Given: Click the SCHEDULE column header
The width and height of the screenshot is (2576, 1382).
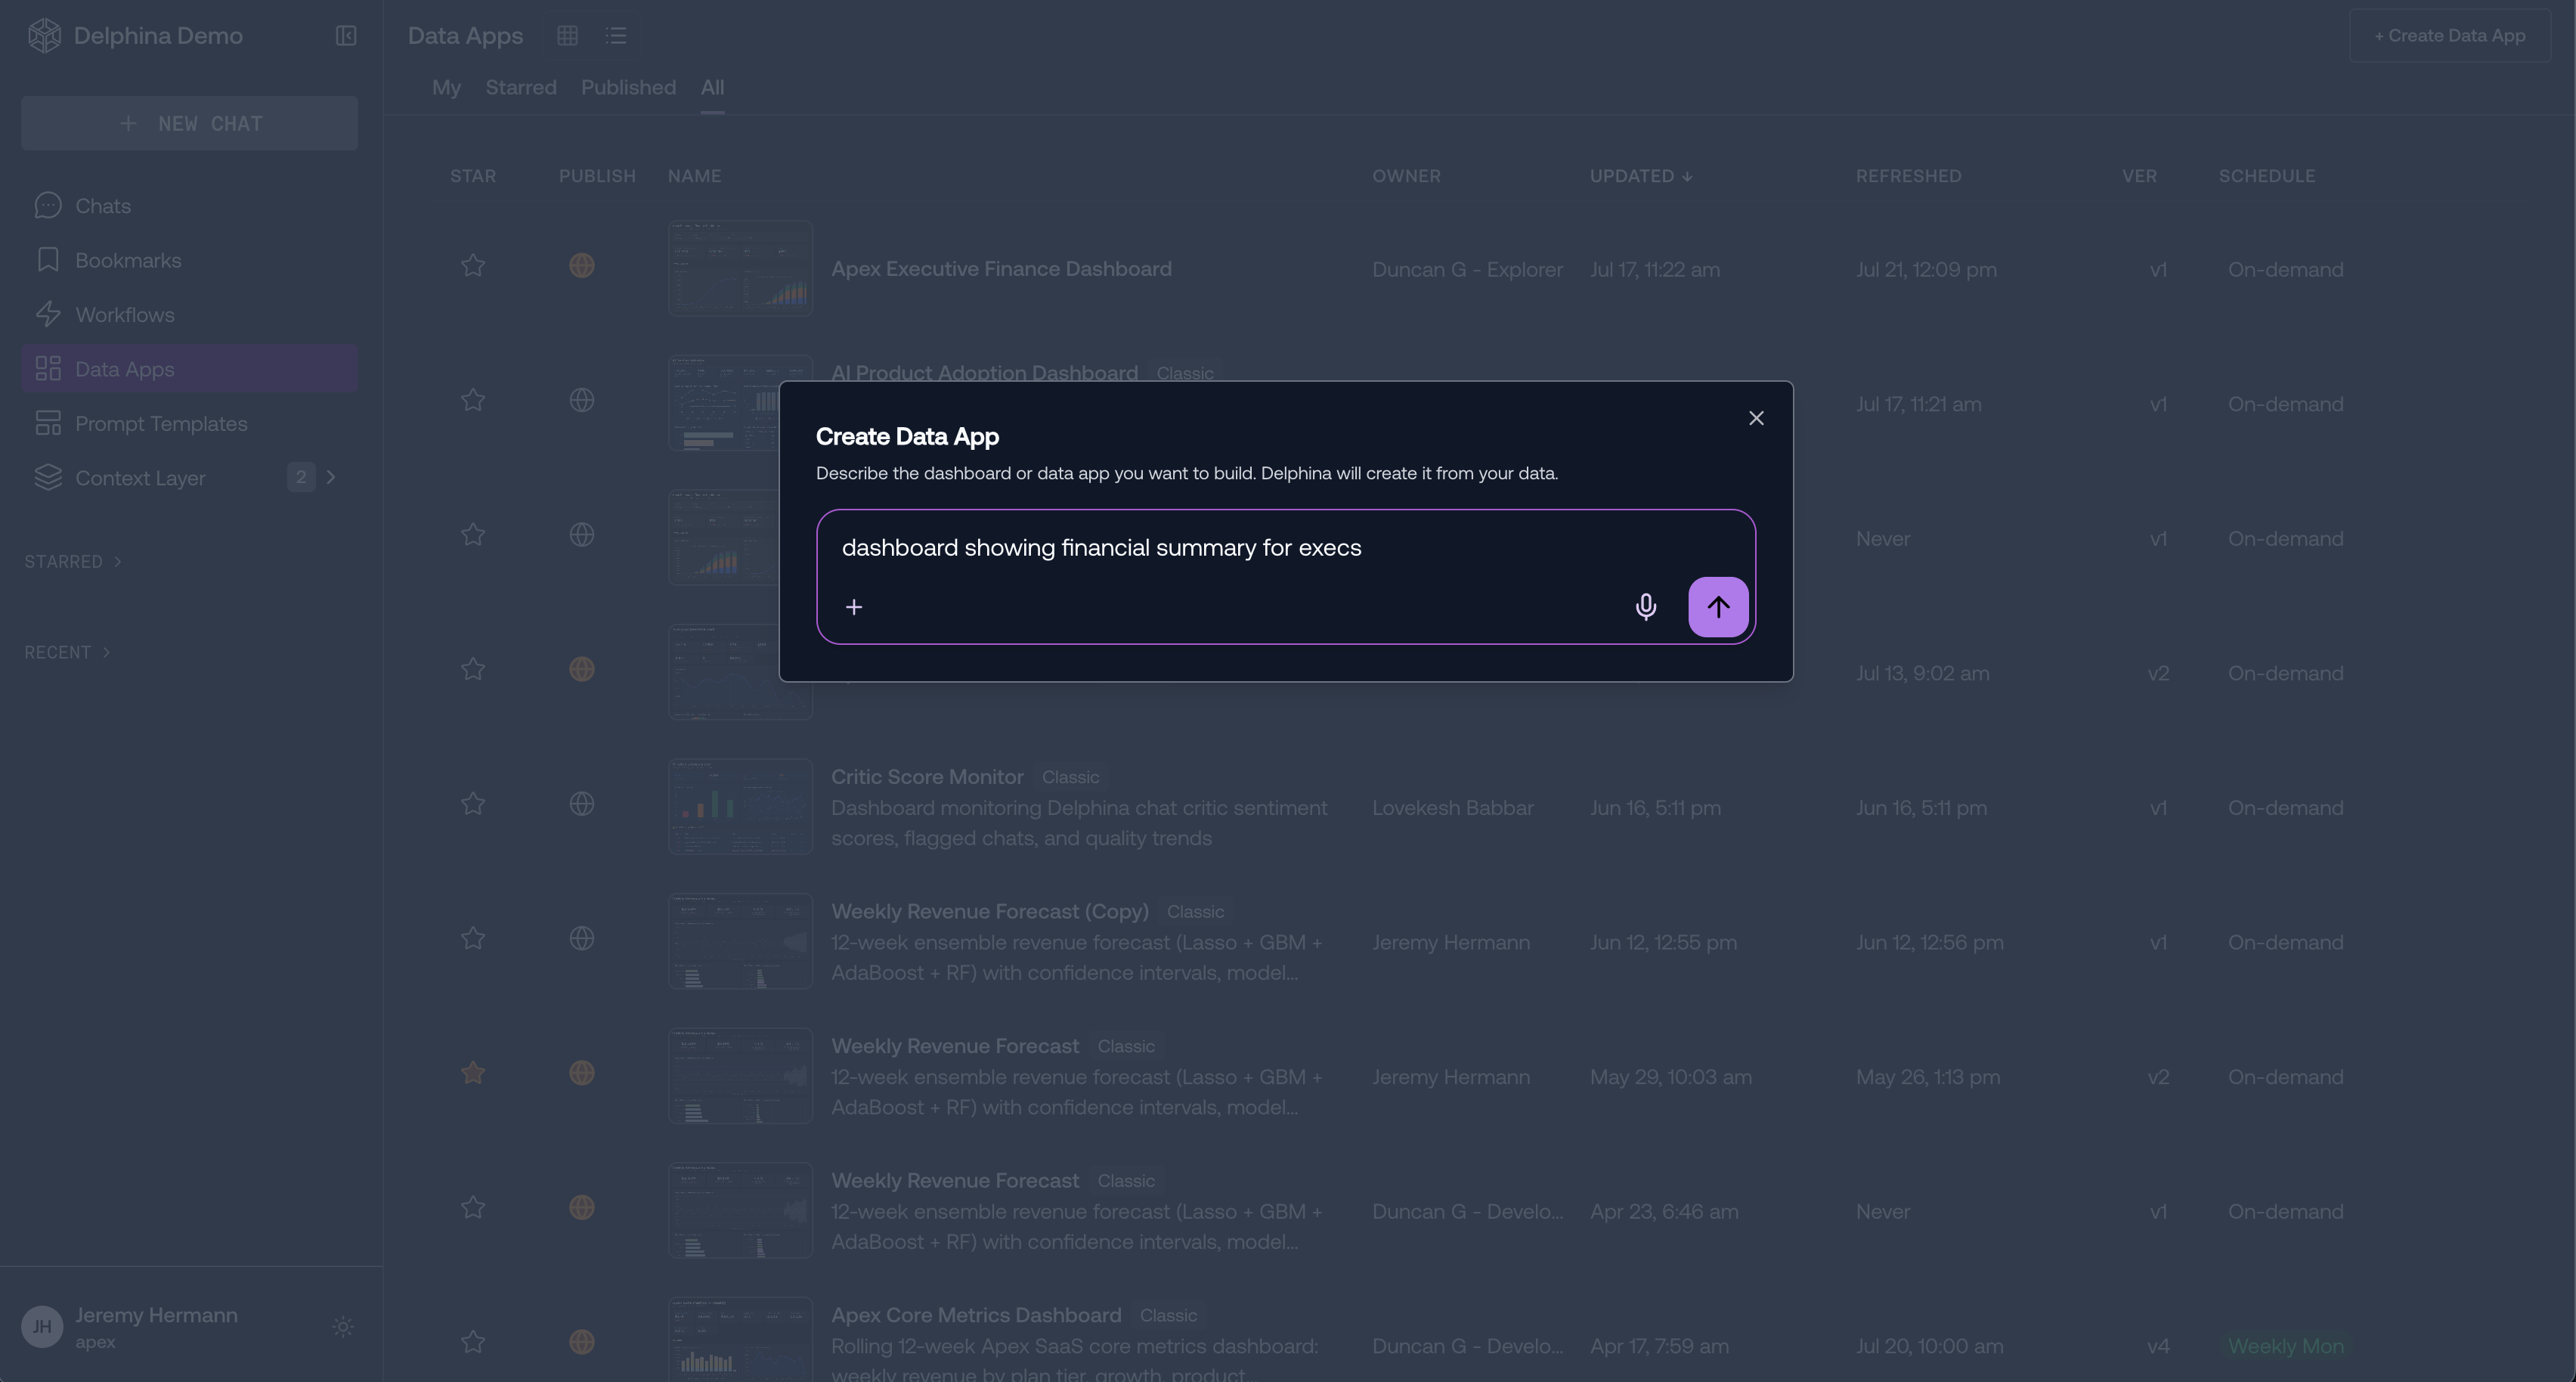Looking at the screenshot, I should (2267, 176).
